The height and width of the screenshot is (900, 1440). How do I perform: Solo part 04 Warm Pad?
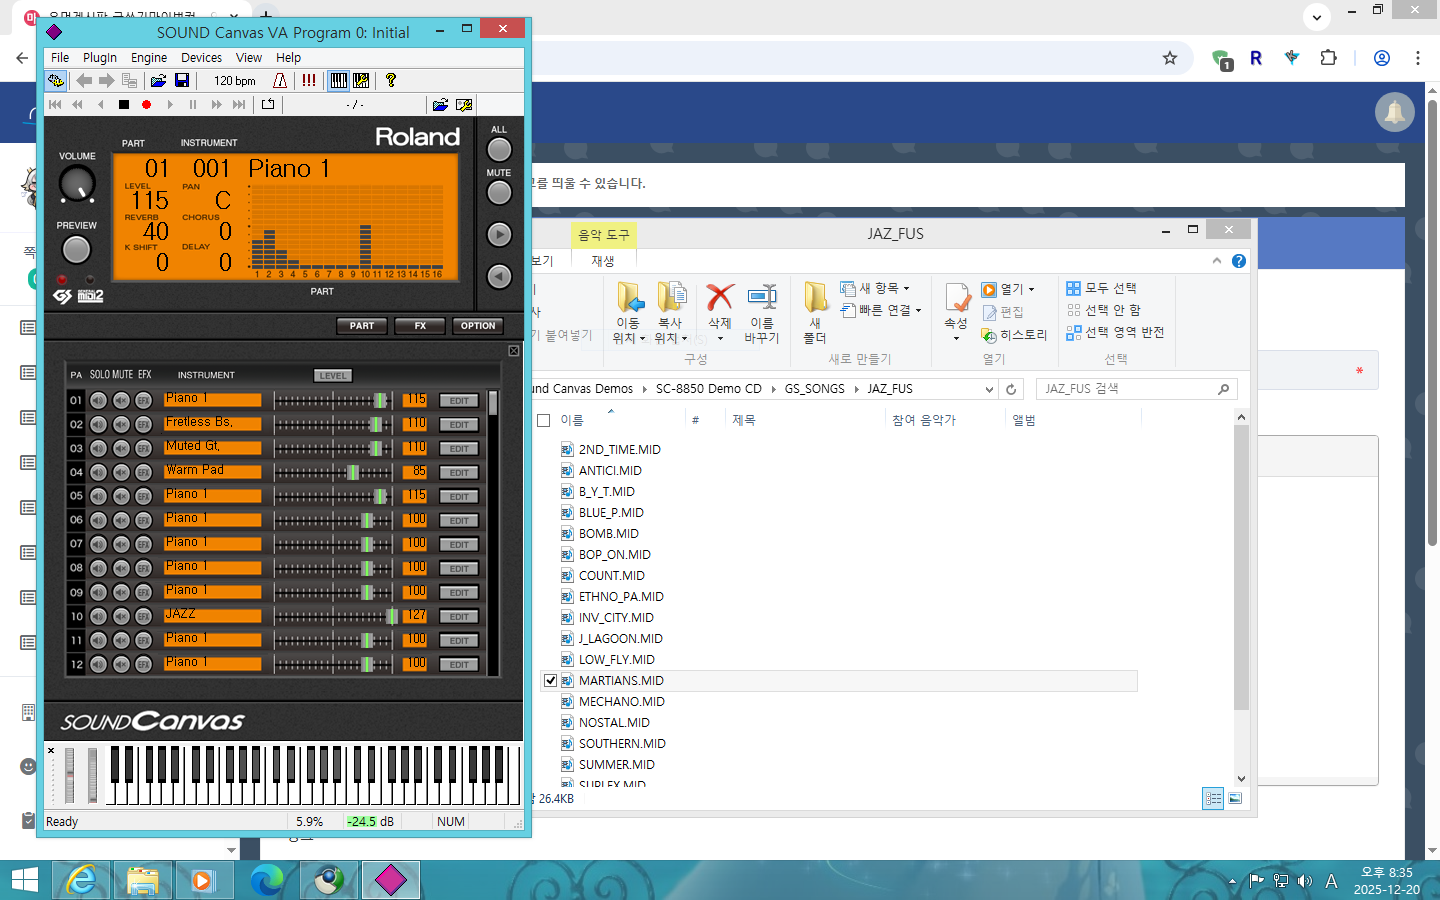point(98,472)
